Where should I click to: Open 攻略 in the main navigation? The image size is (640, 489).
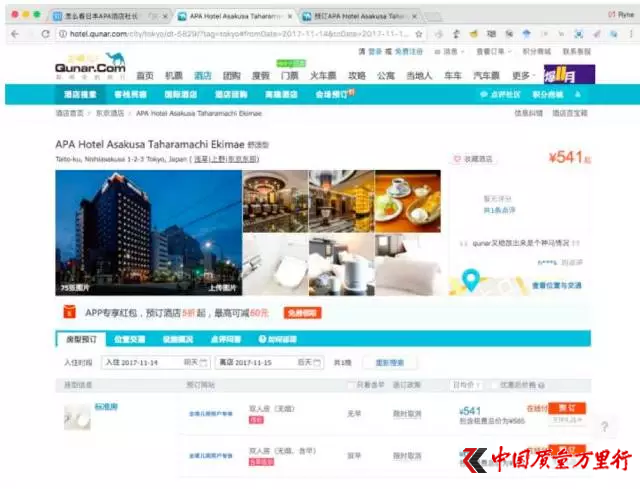click(x=357, y=76)
